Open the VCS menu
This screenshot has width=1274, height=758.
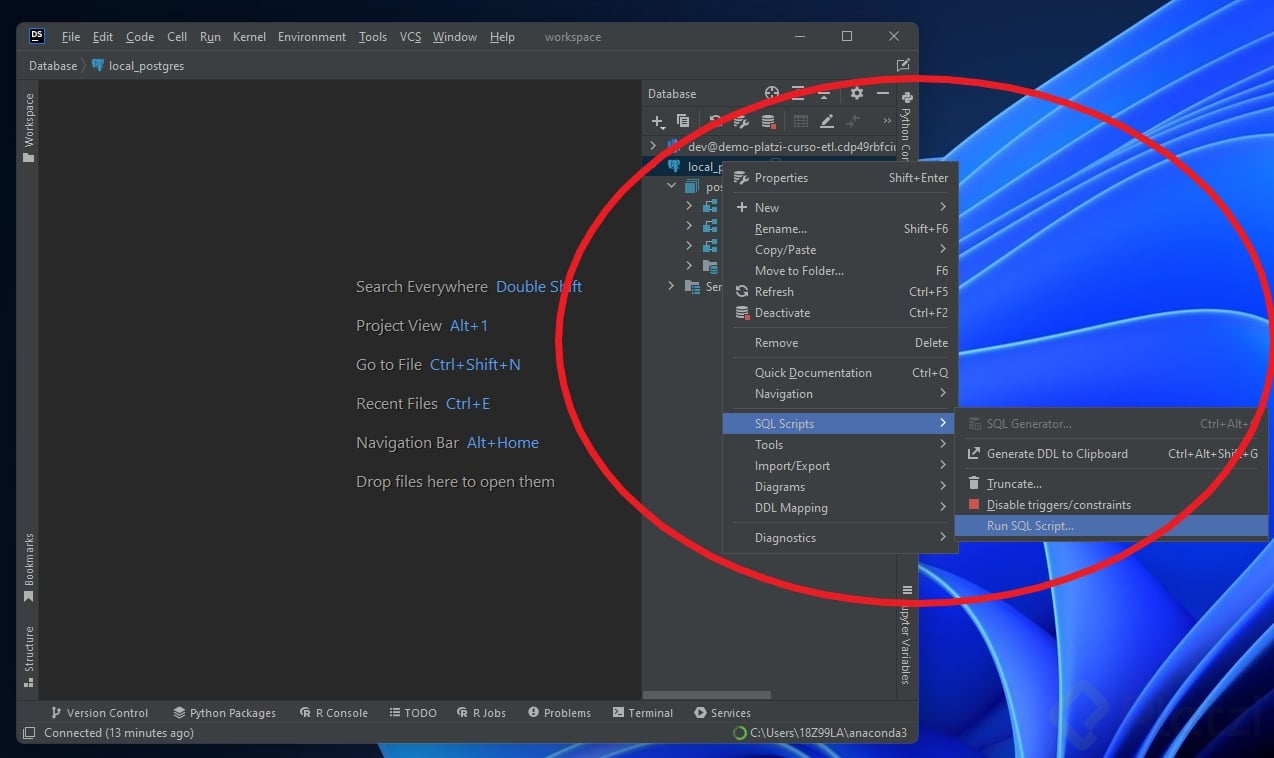(x=410, y=36)
